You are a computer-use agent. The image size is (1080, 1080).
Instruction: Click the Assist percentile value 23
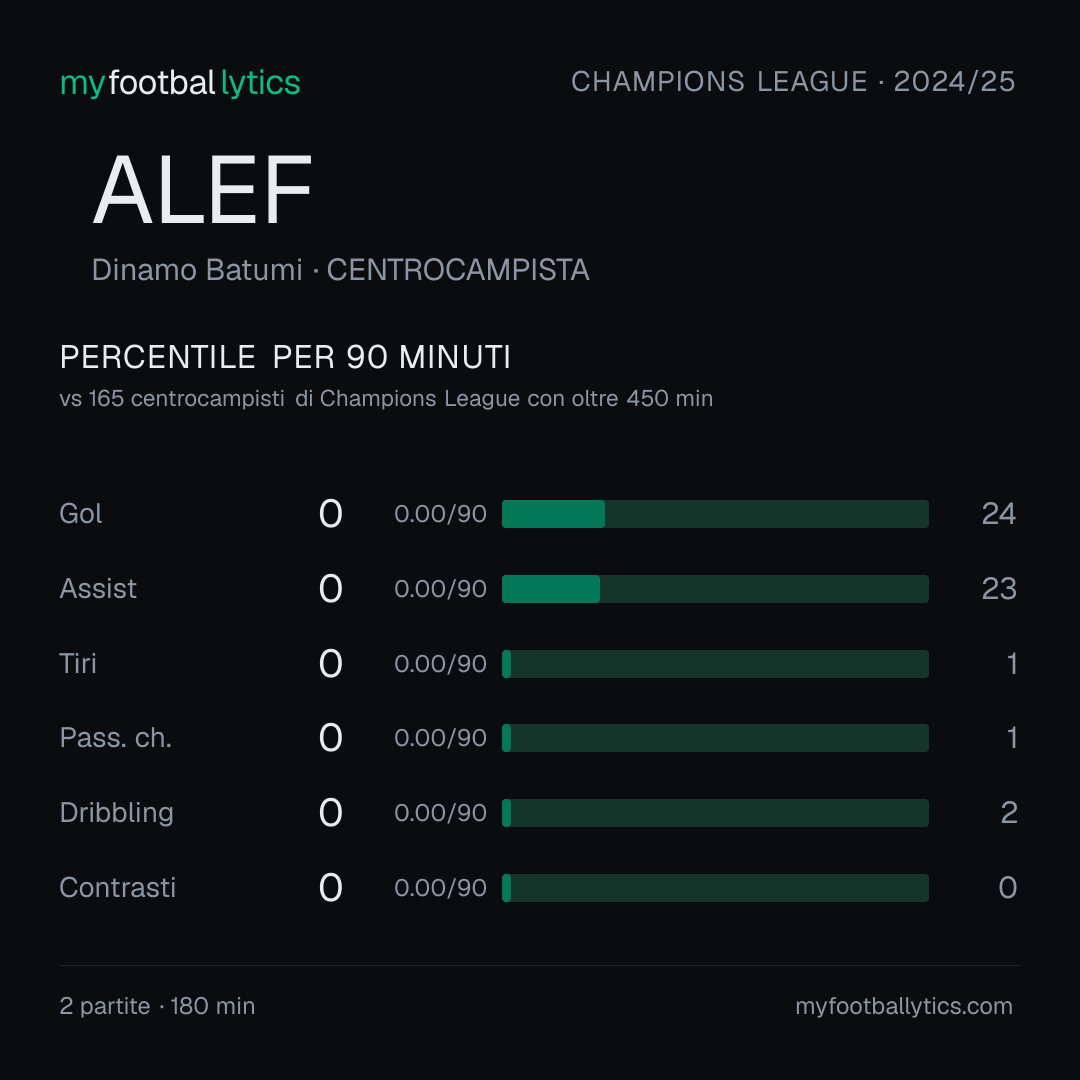pyautogui.click(x=999, y=589)
